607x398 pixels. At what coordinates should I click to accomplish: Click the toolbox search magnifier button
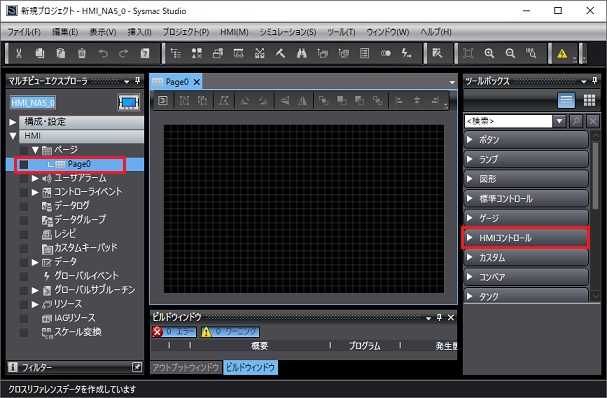576,122
